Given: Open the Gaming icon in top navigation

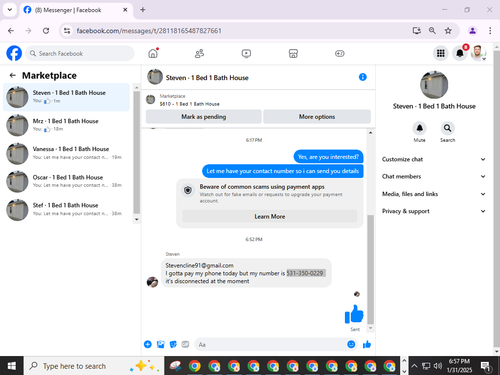Looking at the screenshot, I should coord(340,53).
